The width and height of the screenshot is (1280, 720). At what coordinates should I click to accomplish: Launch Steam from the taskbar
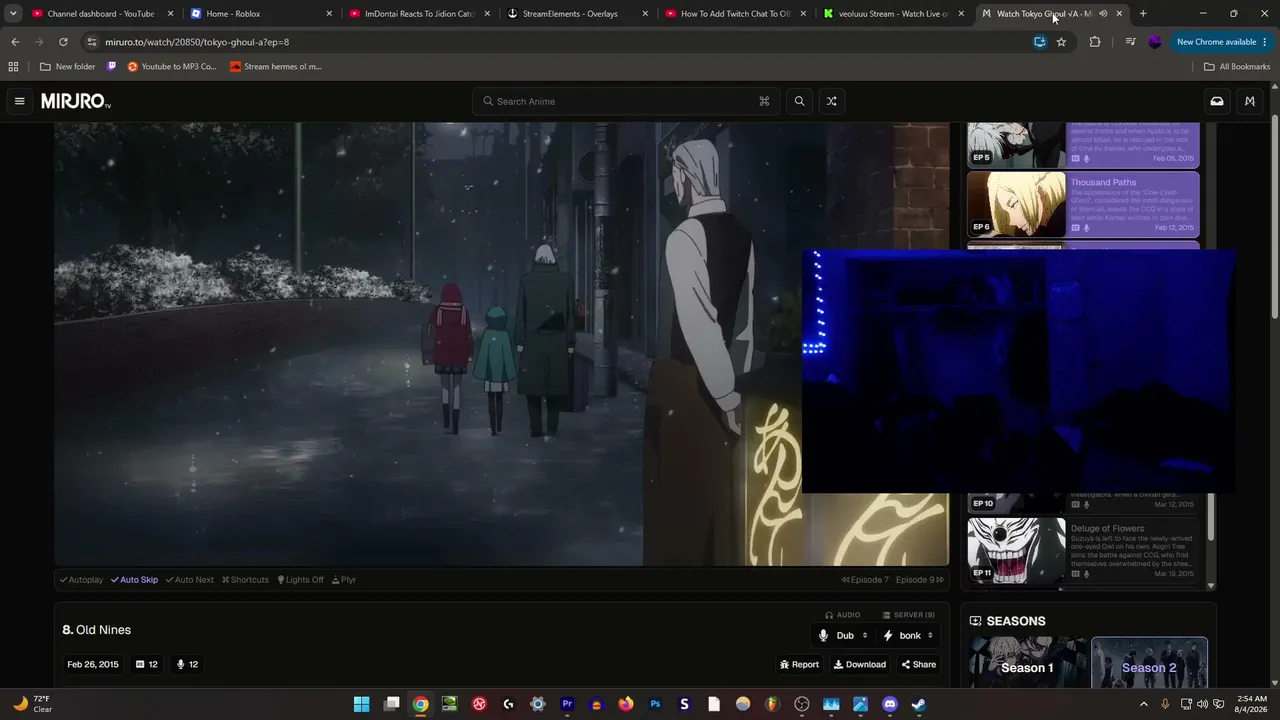[x=919, y=704]
